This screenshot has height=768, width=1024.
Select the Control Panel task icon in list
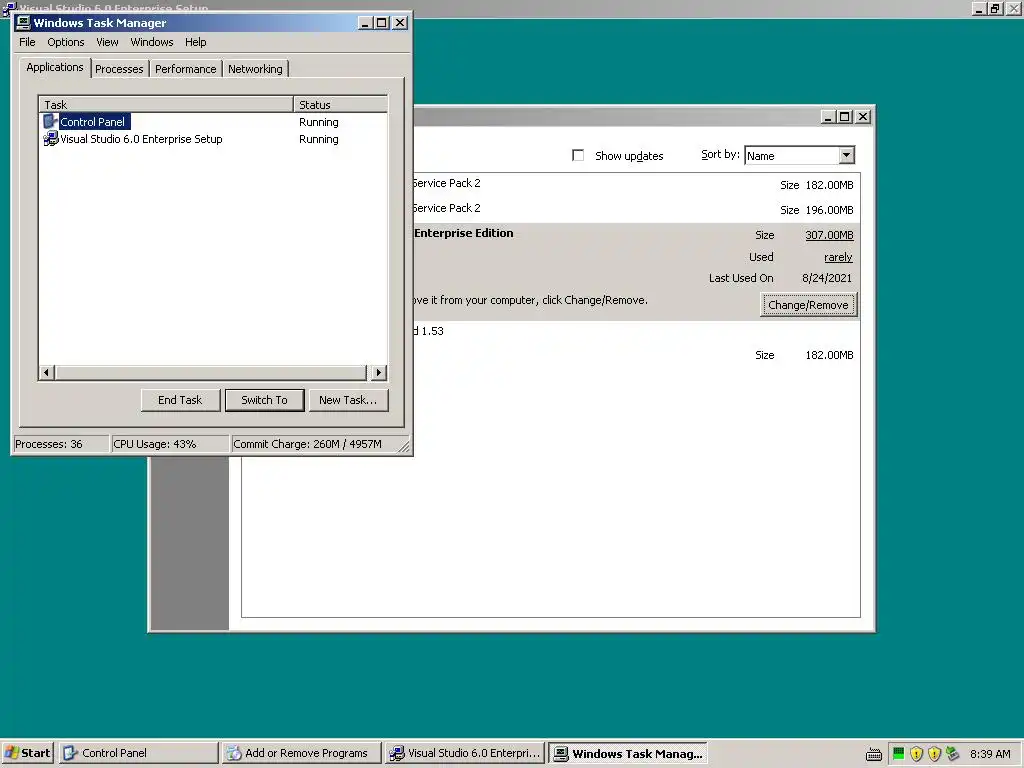coord(50,121)
